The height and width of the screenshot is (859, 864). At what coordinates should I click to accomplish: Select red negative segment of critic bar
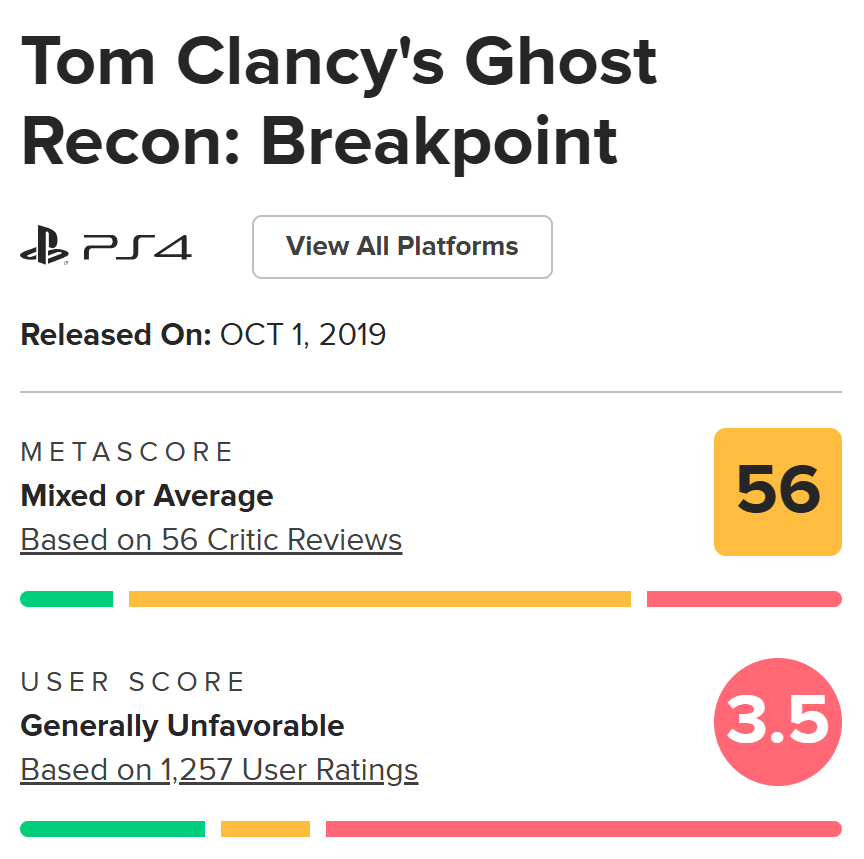pos(744,599)
